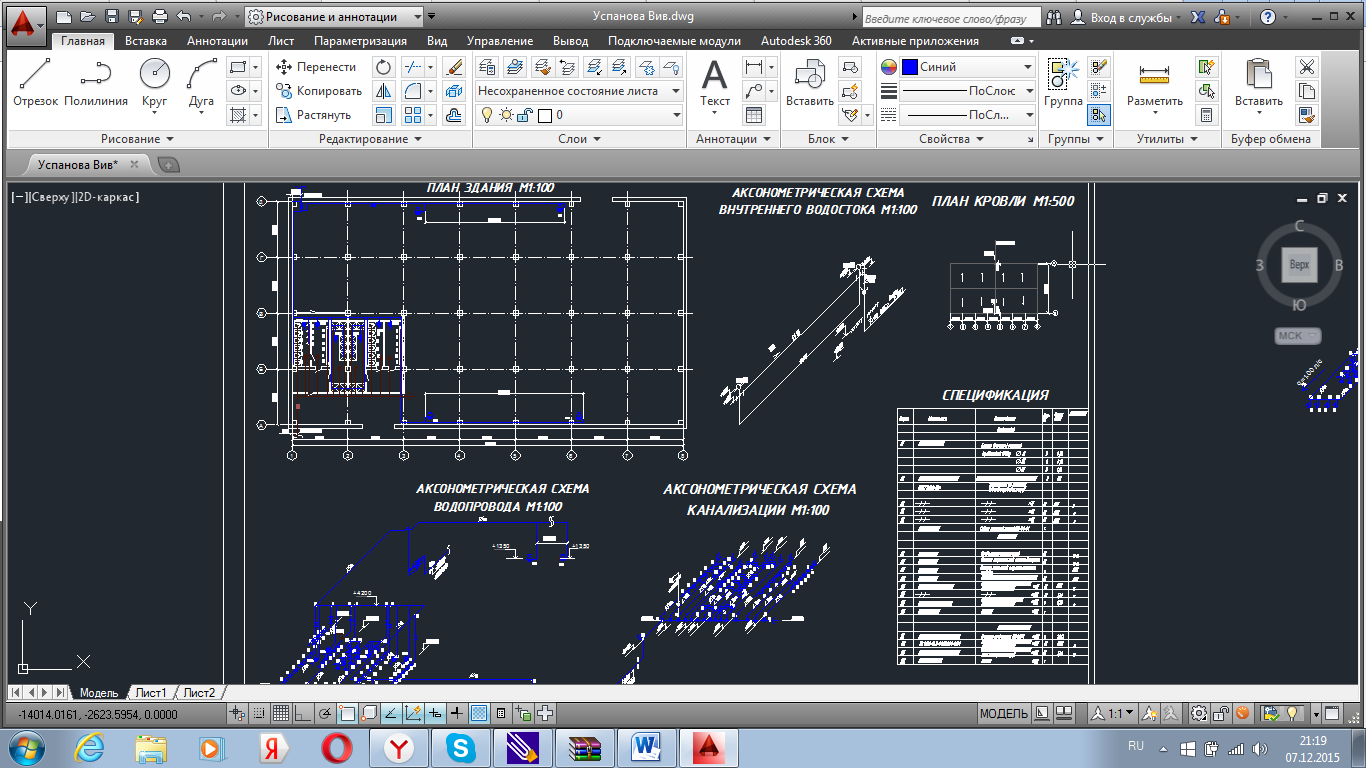This screenshot has width=1366, height=768.
Task: Toggle Lineweight display in status bar
Action: [457, 713]
